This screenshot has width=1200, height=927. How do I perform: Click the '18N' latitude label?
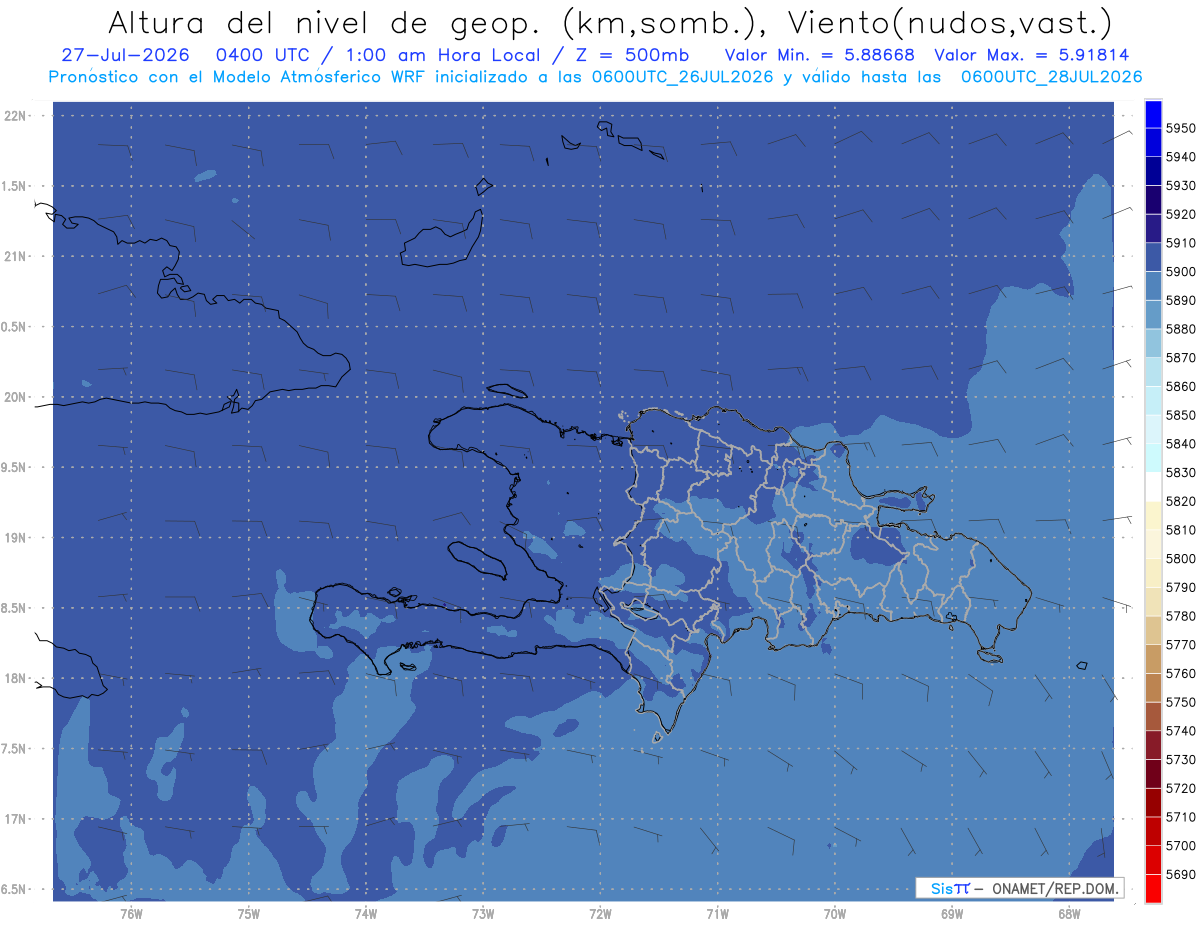pos(15,679)
